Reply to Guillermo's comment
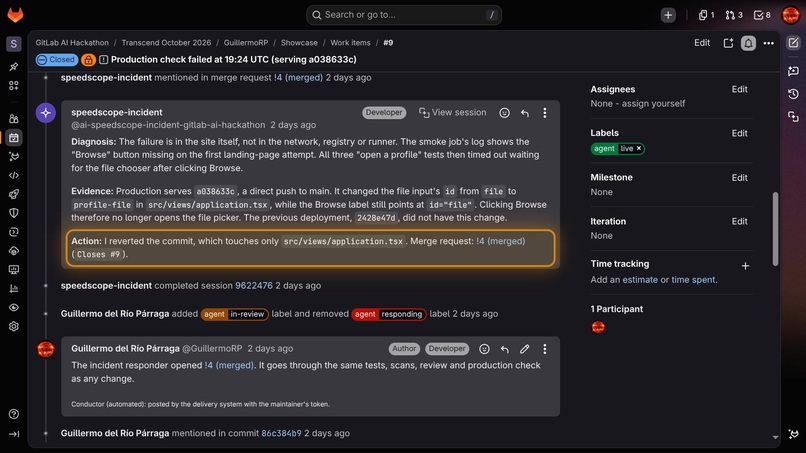This screenshot has height=453, width=806. [505, 349]
